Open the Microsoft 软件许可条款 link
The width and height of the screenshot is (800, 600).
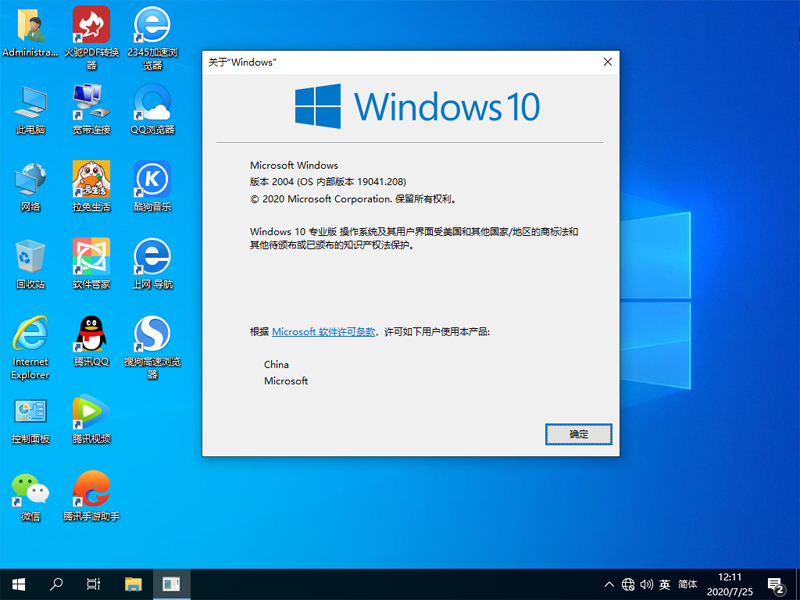[327, 331]
